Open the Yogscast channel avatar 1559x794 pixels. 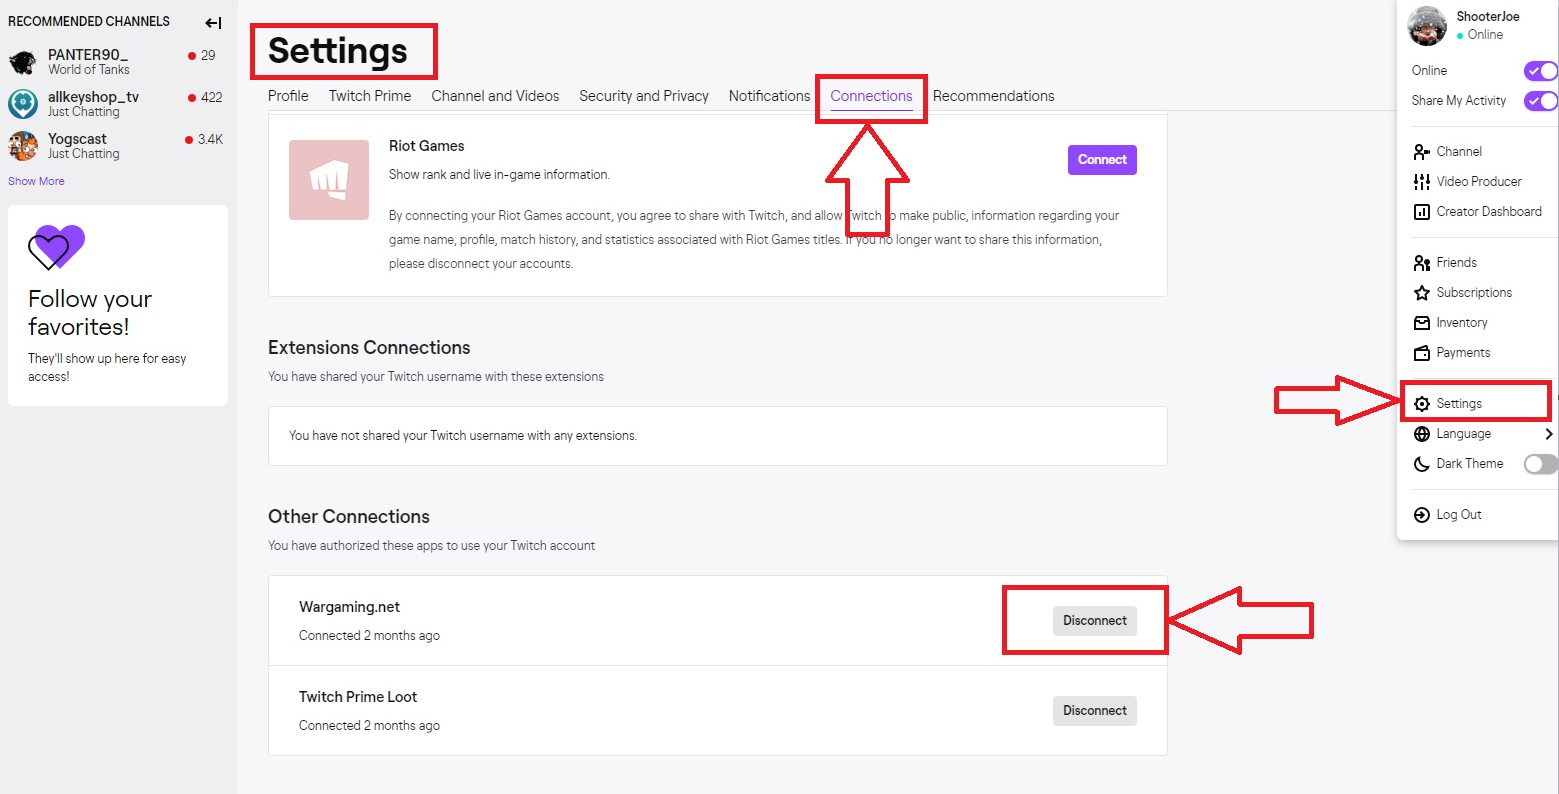tap(23, 146)
